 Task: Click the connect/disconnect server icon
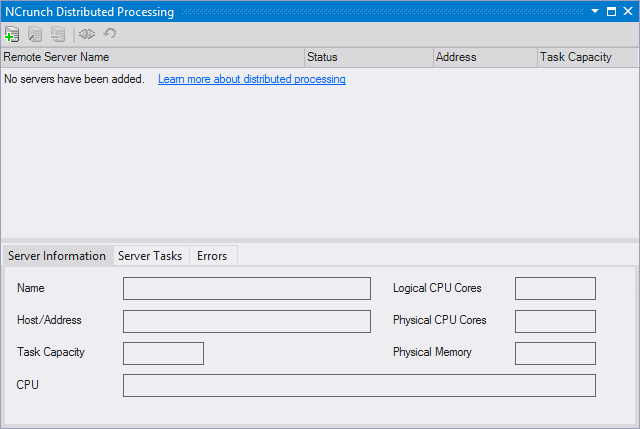click(x=87, y=34)
